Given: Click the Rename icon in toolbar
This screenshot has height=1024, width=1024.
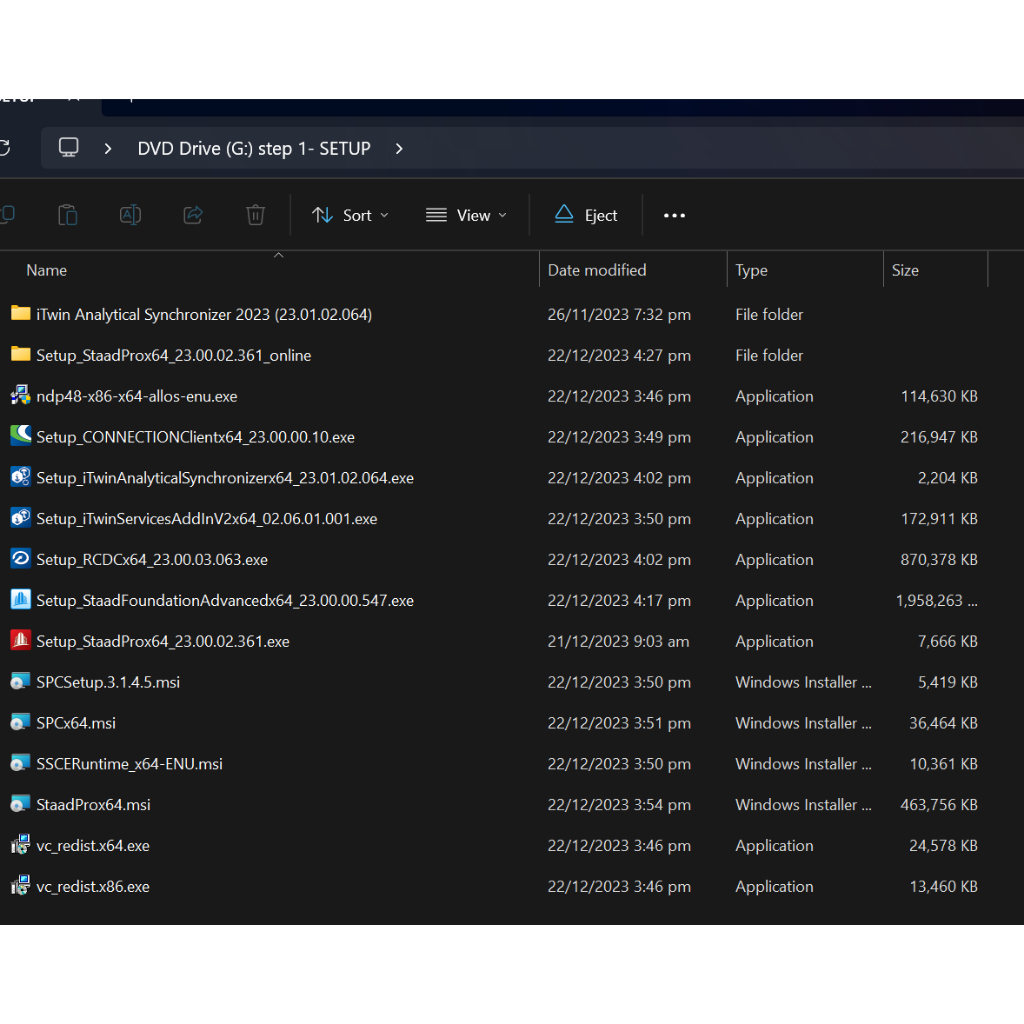Looking at the screenshot, I should point(130,215).
